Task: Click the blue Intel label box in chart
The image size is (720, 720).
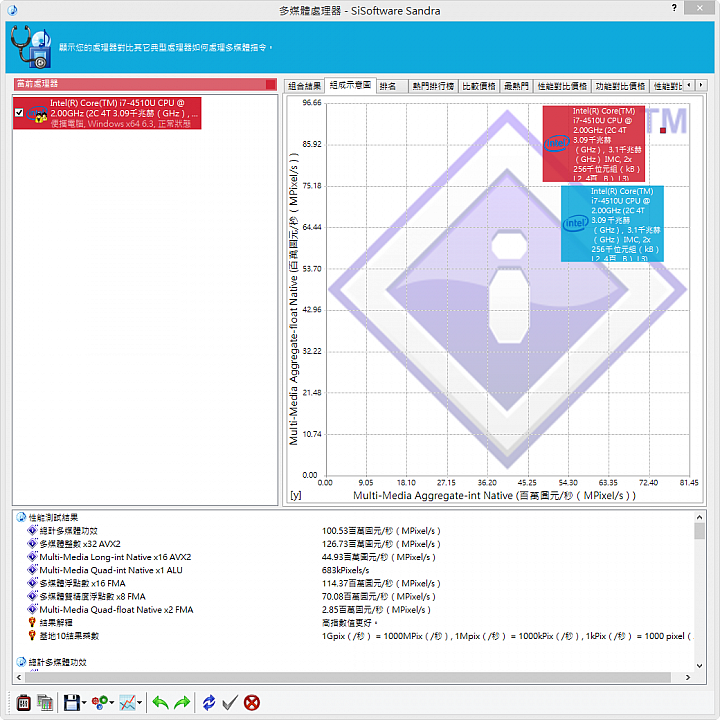Action: tap(612, 224)
